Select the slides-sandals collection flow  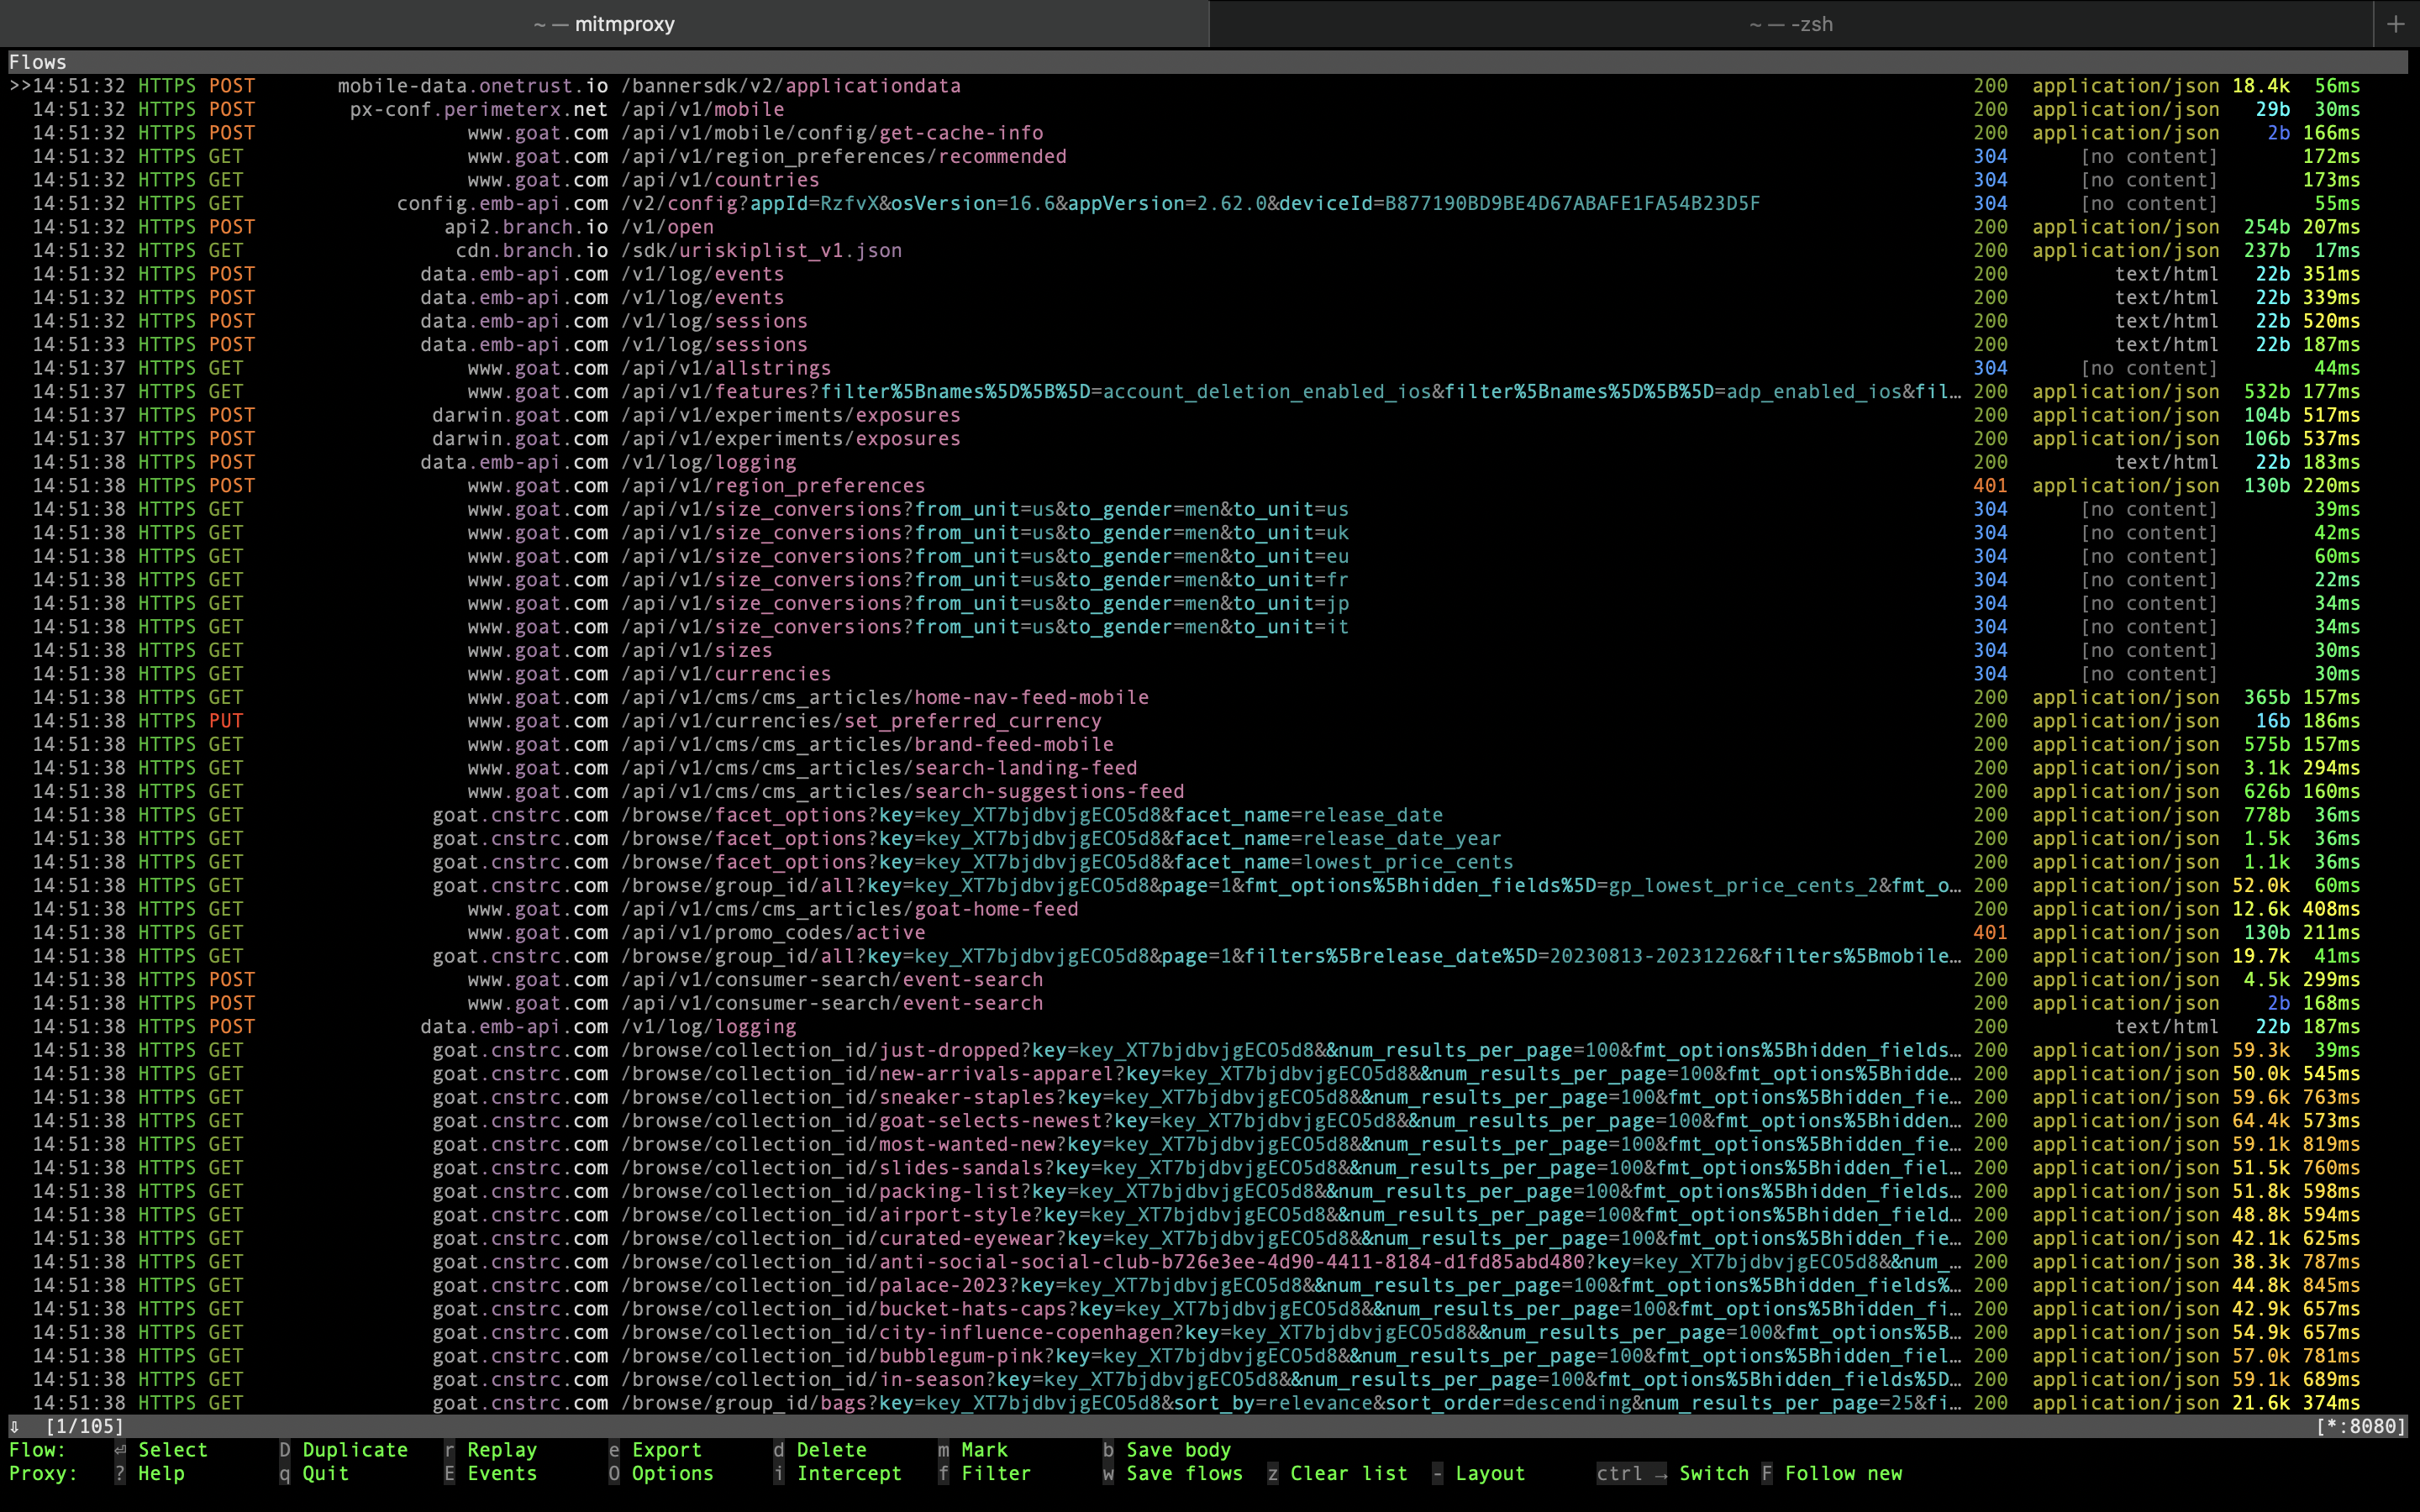click(x=1208, y=1167)
